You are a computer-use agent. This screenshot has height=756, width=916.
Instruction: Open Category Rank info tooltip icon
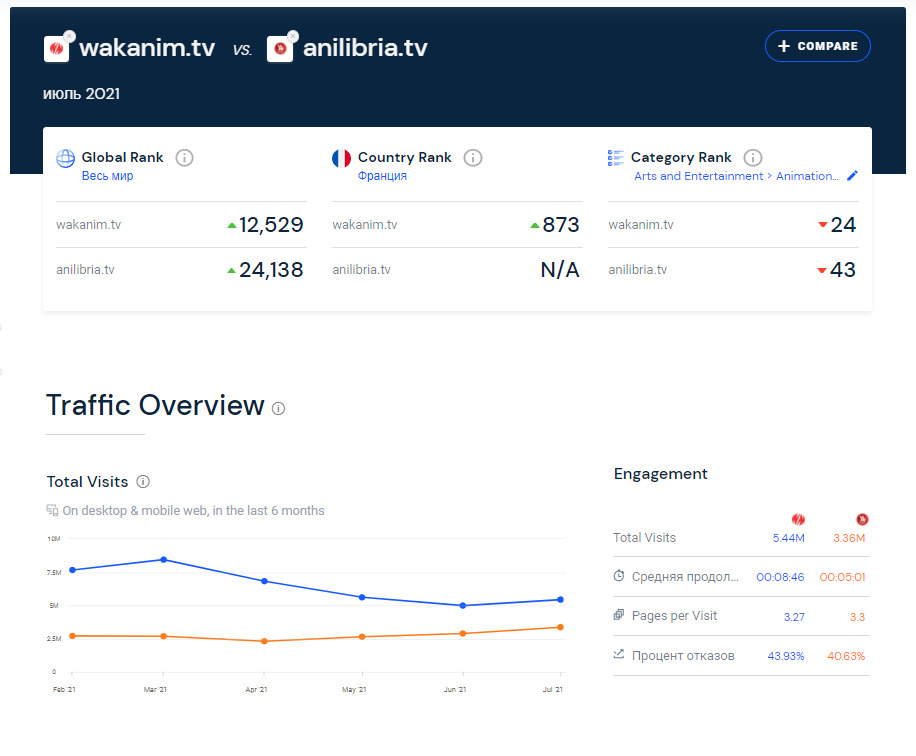753,158
